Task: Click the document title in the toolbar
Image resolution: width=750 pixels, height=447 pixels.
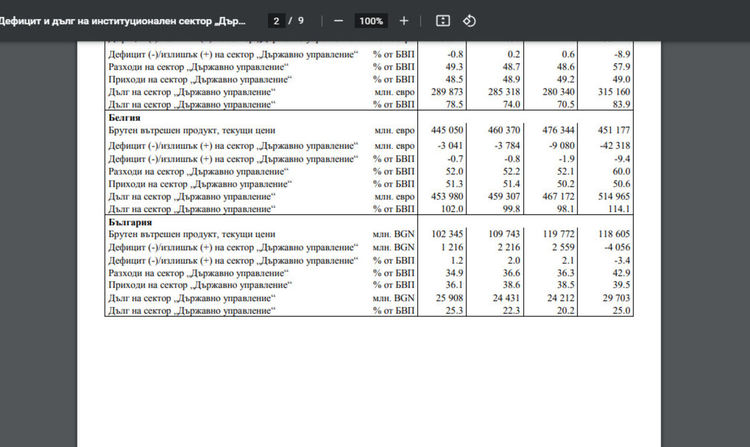Action: pyautogui.click(x=122, y=21)
